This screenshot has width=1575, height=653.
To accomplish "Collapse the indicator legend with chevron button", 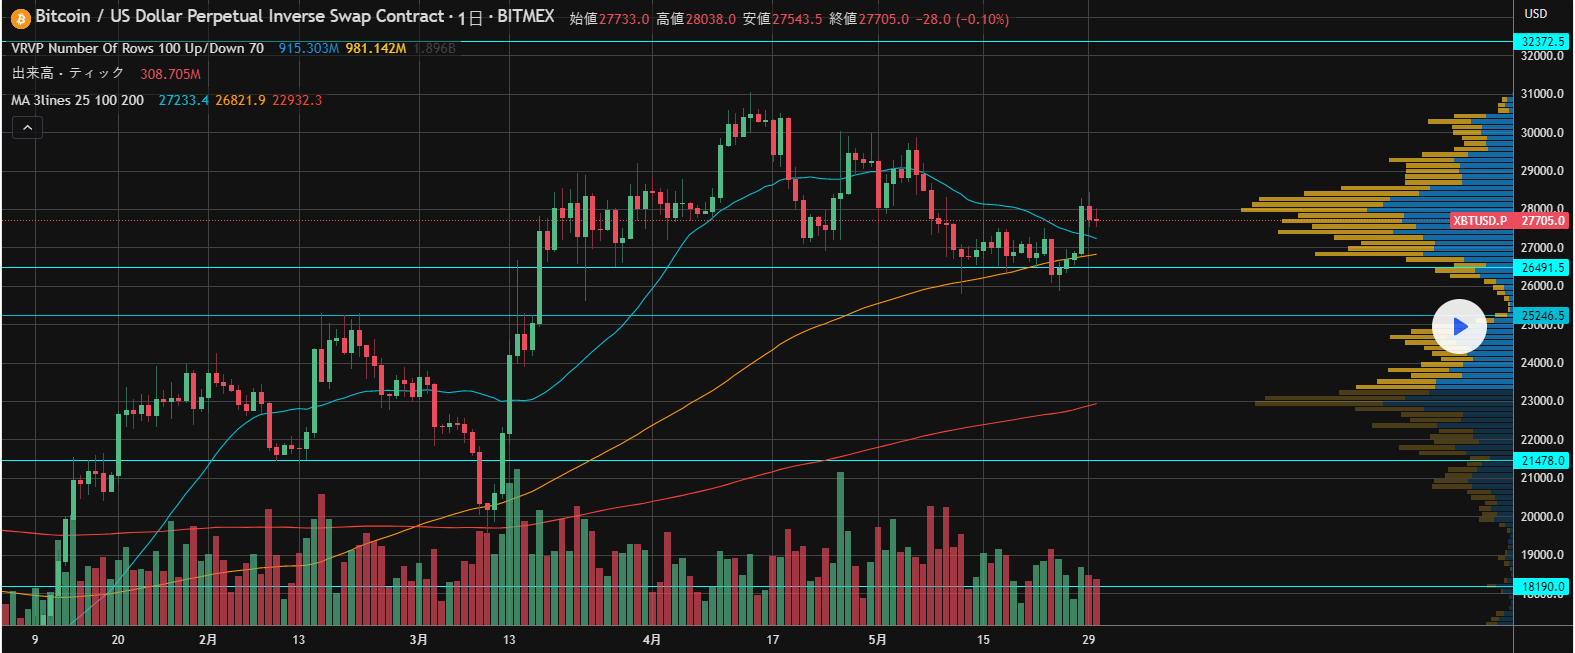I will pyautogui.click(x=27, y=128).
